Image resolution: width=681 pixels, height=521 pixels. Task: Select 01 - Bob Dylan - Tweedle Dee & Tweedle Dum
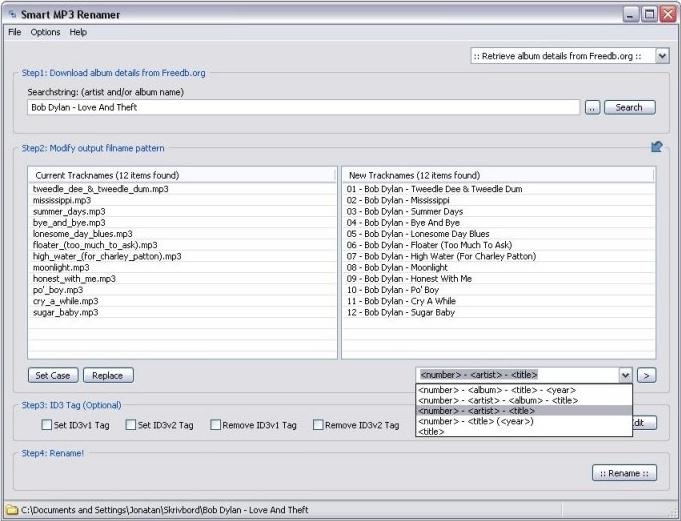498,189
